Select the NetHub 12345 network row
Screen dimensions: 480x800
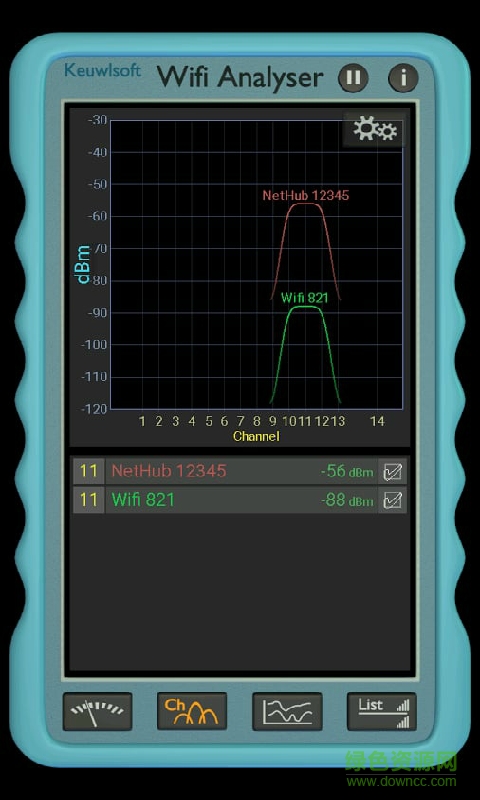240,471
